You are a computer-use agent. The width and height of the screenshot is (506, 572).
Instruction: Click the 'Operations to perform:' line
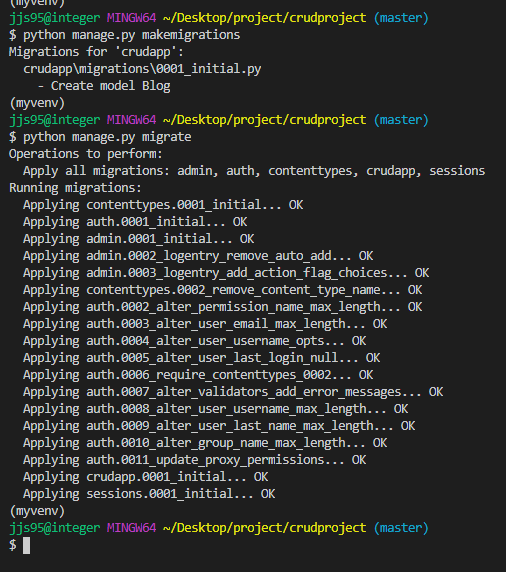click(86, 154)
